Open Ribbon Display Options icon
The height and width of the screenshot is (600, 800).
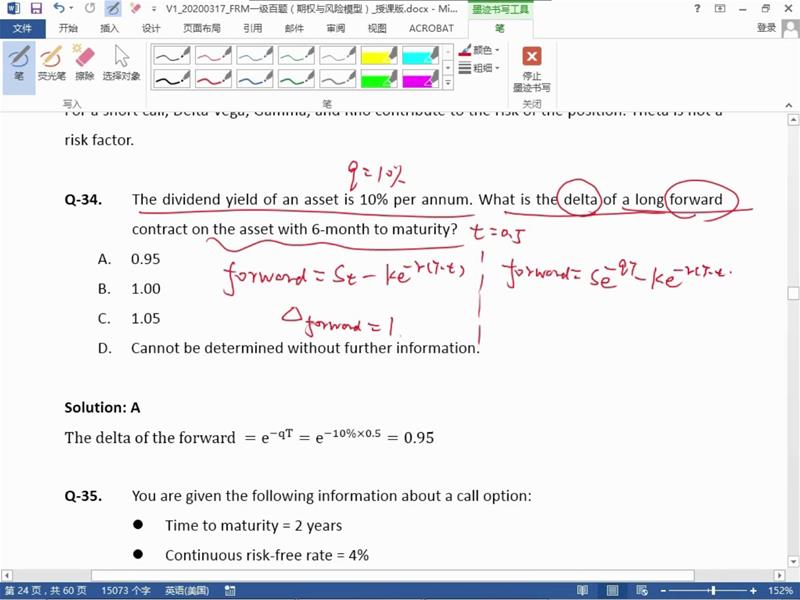[720, 8]
